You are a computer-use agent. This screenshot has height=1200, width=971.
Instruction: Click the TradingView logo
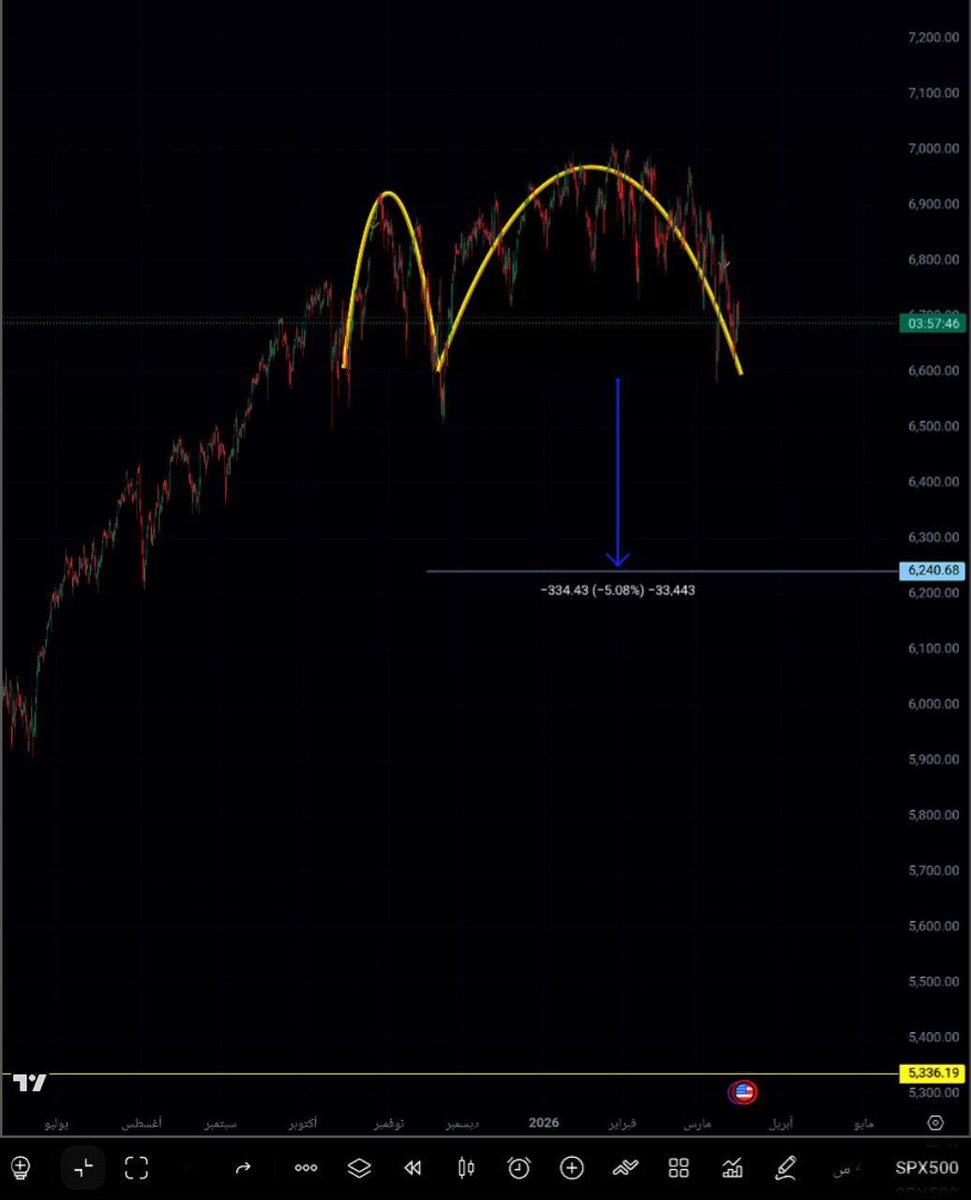pos(30,1082)
